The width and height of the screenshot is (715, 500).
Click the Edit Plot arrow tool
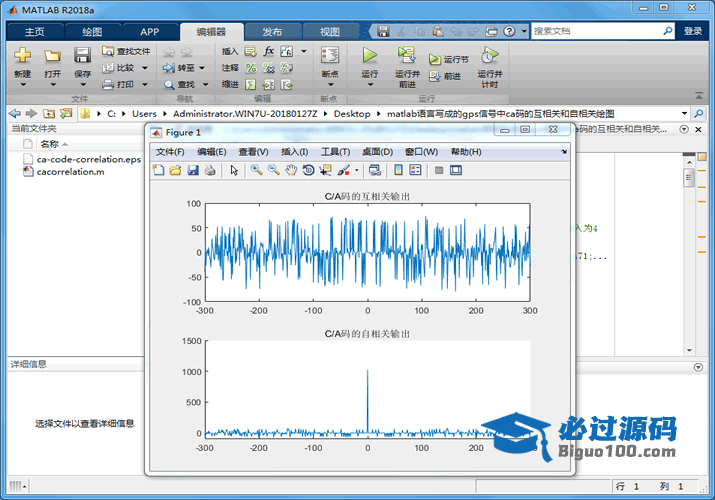point(234,170)
